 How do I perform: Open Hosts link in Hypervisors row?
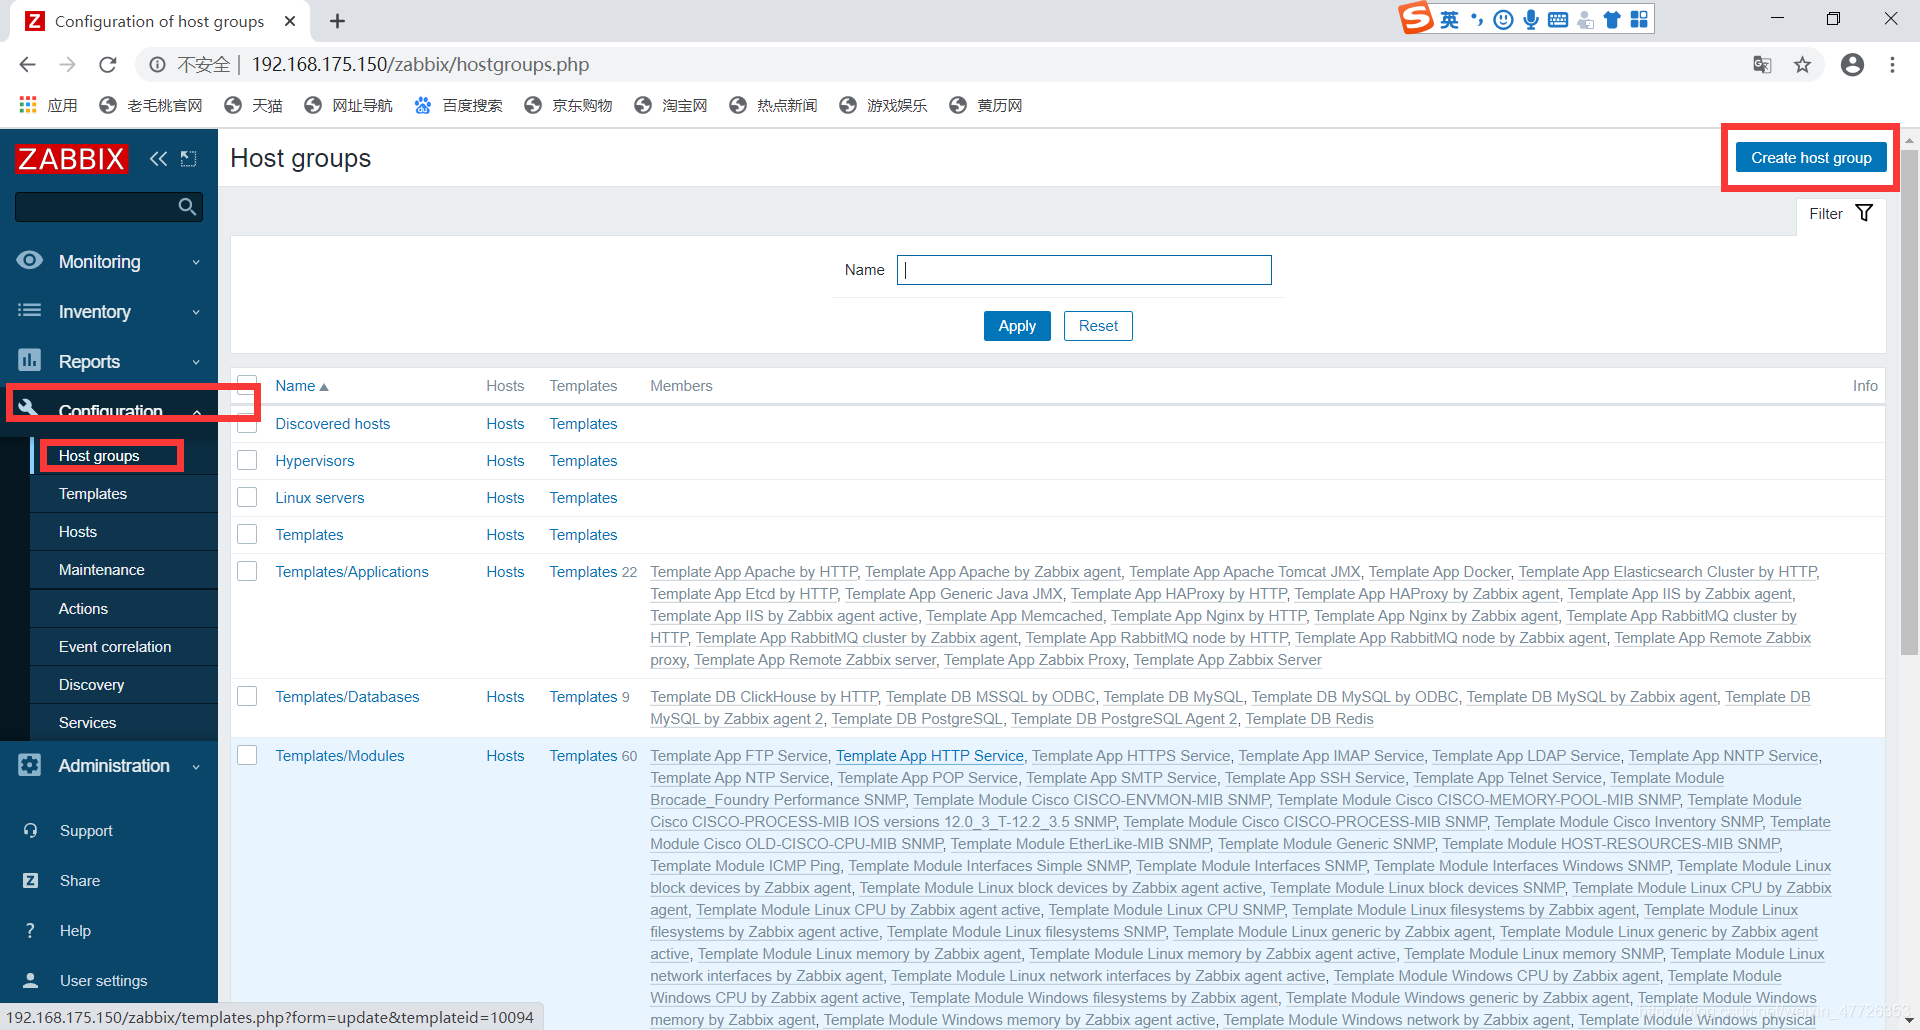[505, 461]
